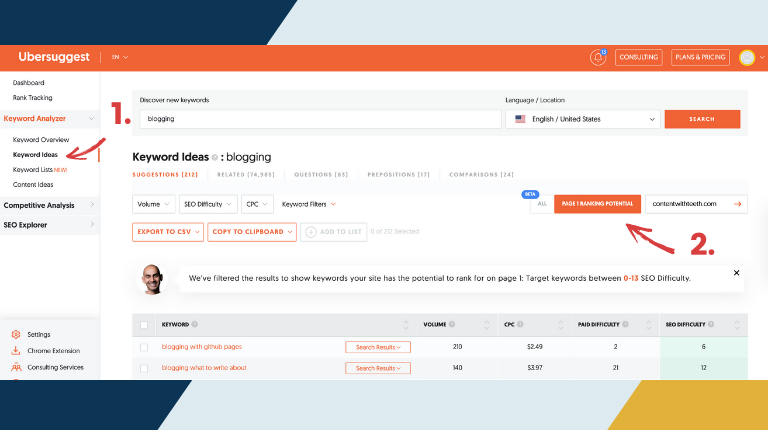Click the Ubersuggest logo
The image size is (768, 430).
(54, 57)
